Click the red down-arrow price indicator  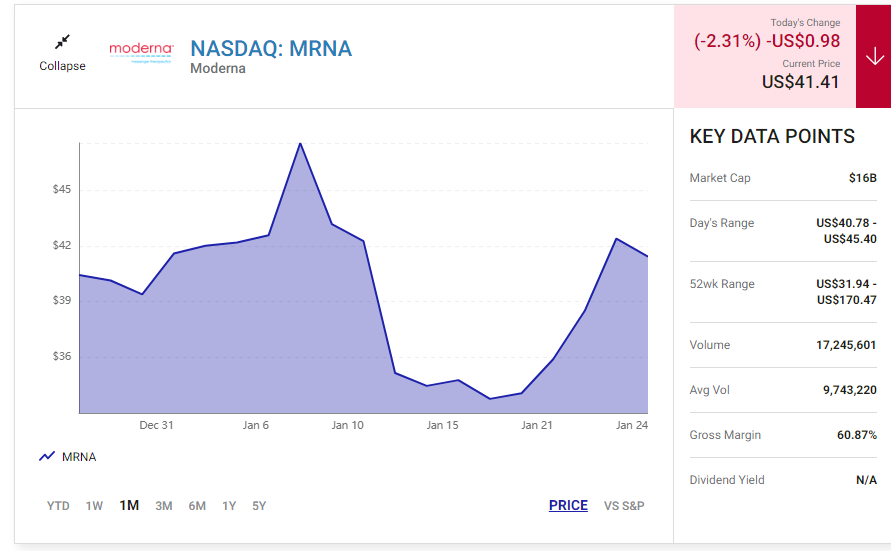[x=874, y=56]
